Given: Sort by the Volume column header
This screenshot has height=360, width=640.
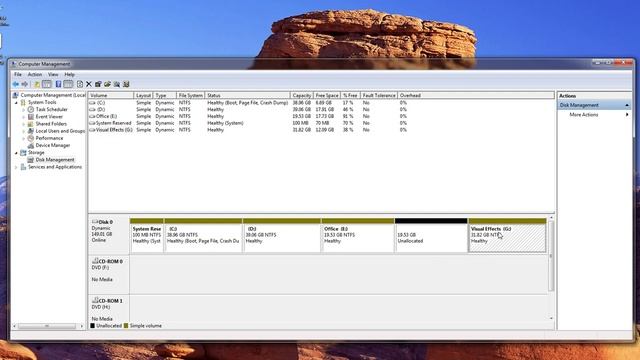Looking at the screenshot, I should (x=111, y=95).
